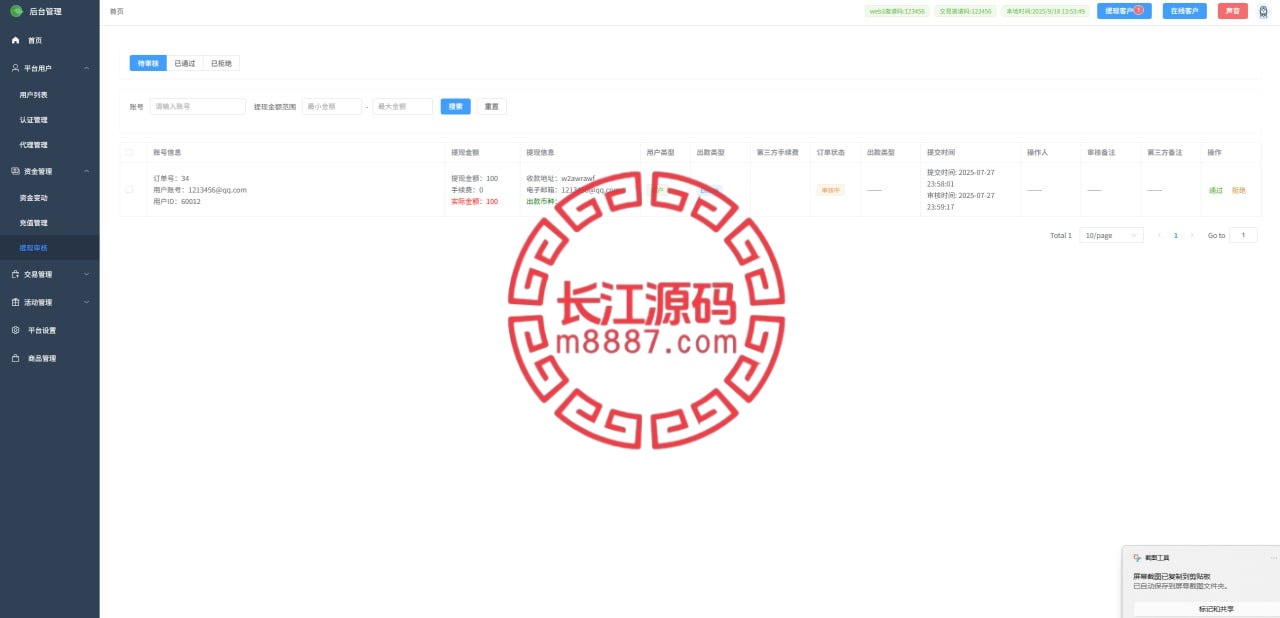Click the 账号信息 column header
This screenshot has width=1280, height=618.
(x=167, y=152)
